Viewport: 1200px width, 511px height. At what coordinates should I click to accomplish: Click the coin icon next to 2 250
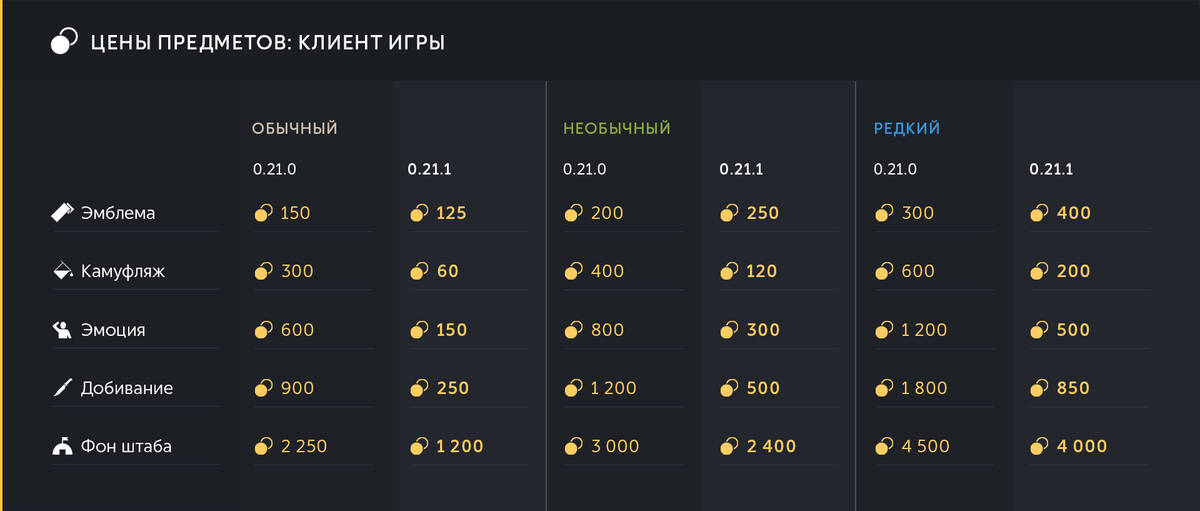click(263, 446)
